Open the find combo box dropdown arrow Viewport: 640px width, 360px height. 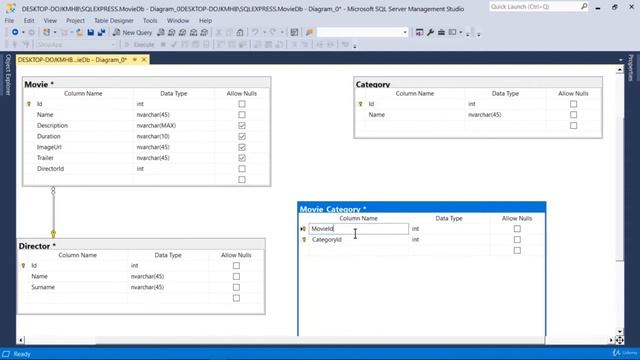point(404,32)
